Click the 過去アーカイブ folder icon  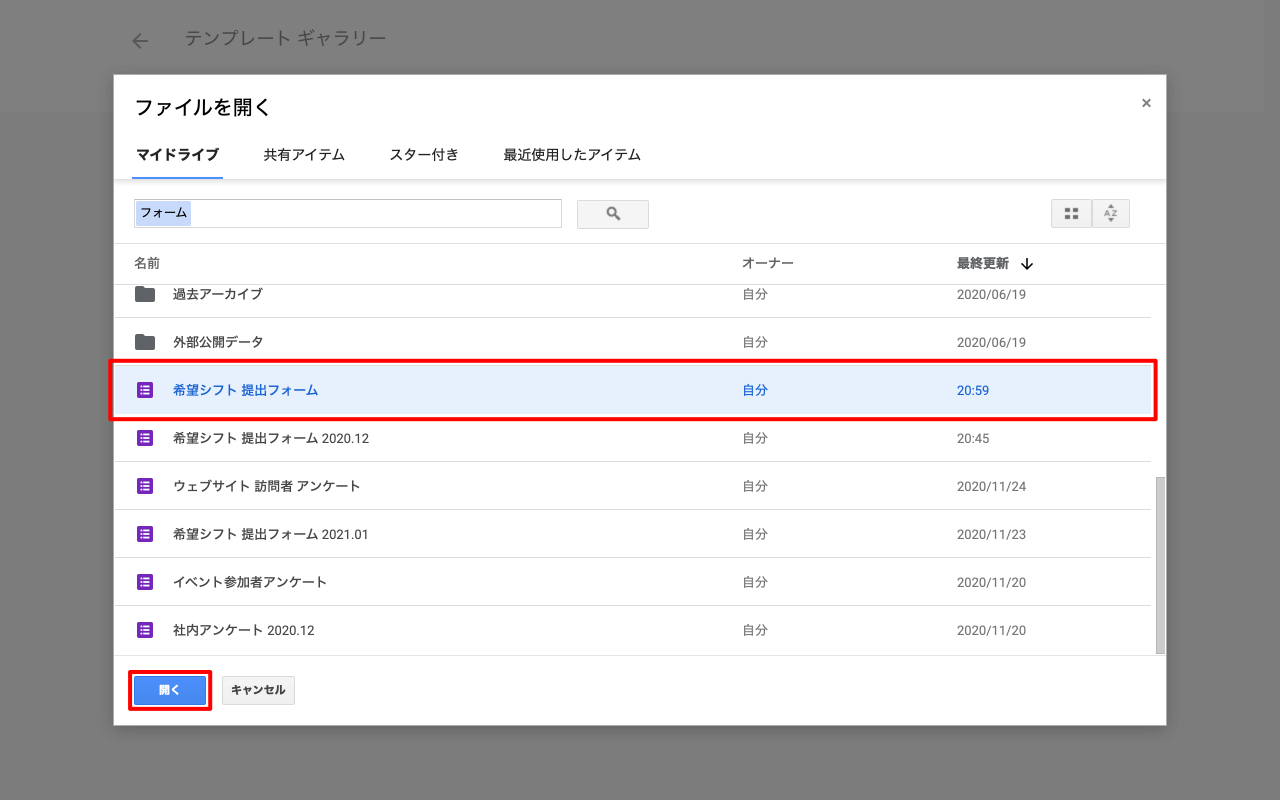click(x=145, y=294)
